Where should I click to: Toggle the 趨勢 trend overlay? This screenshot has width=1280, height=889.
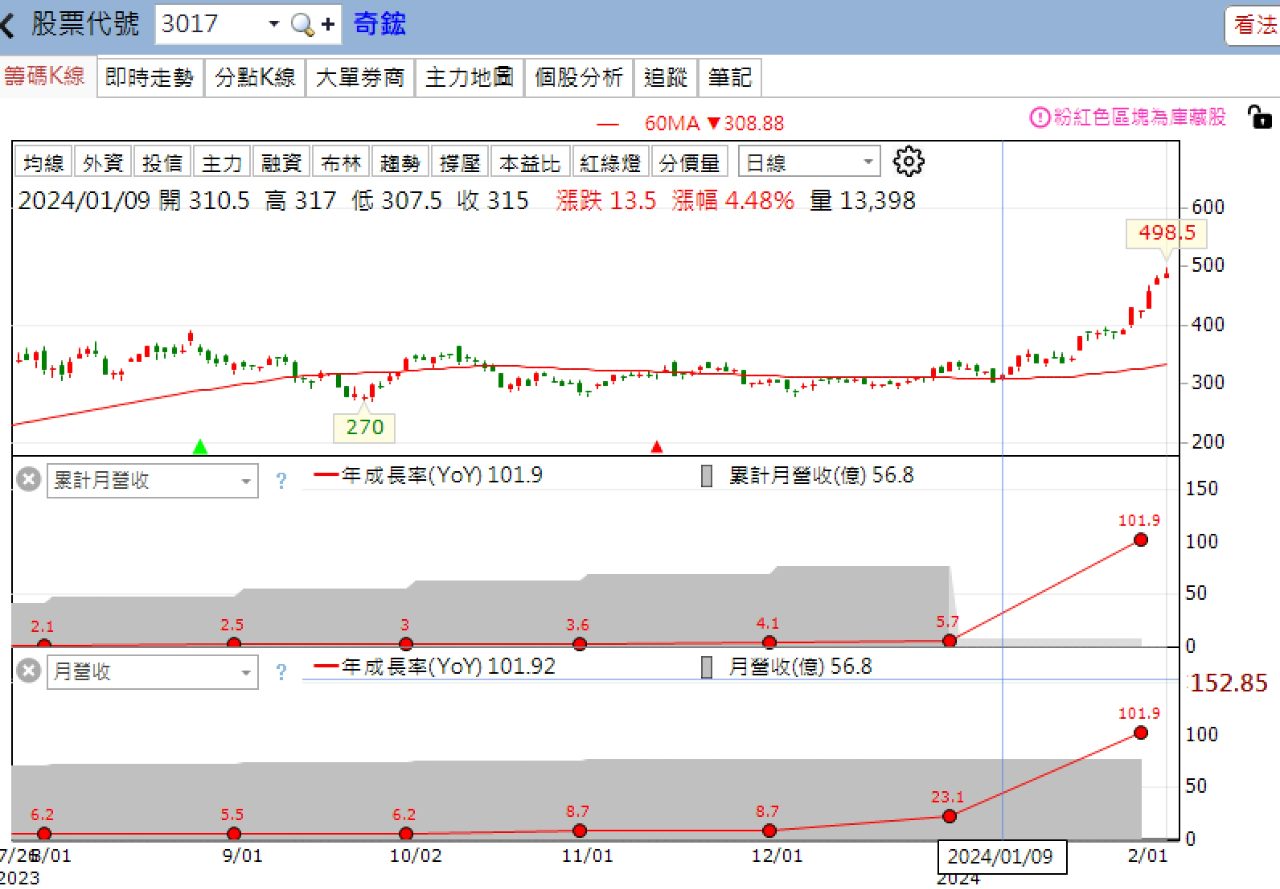click(x=400, y=162)
